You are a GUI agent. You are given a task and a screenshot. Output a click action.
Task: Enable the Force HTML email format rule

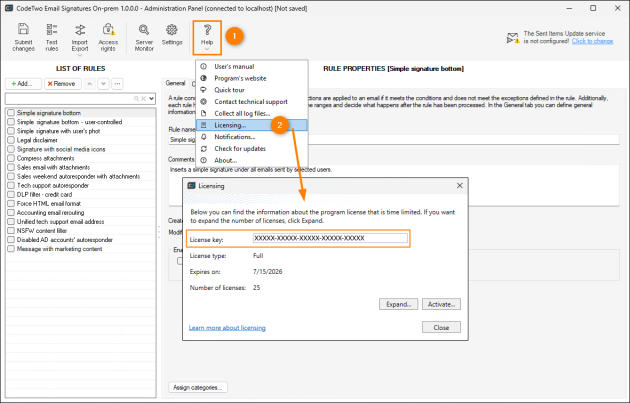click(11, 203)
